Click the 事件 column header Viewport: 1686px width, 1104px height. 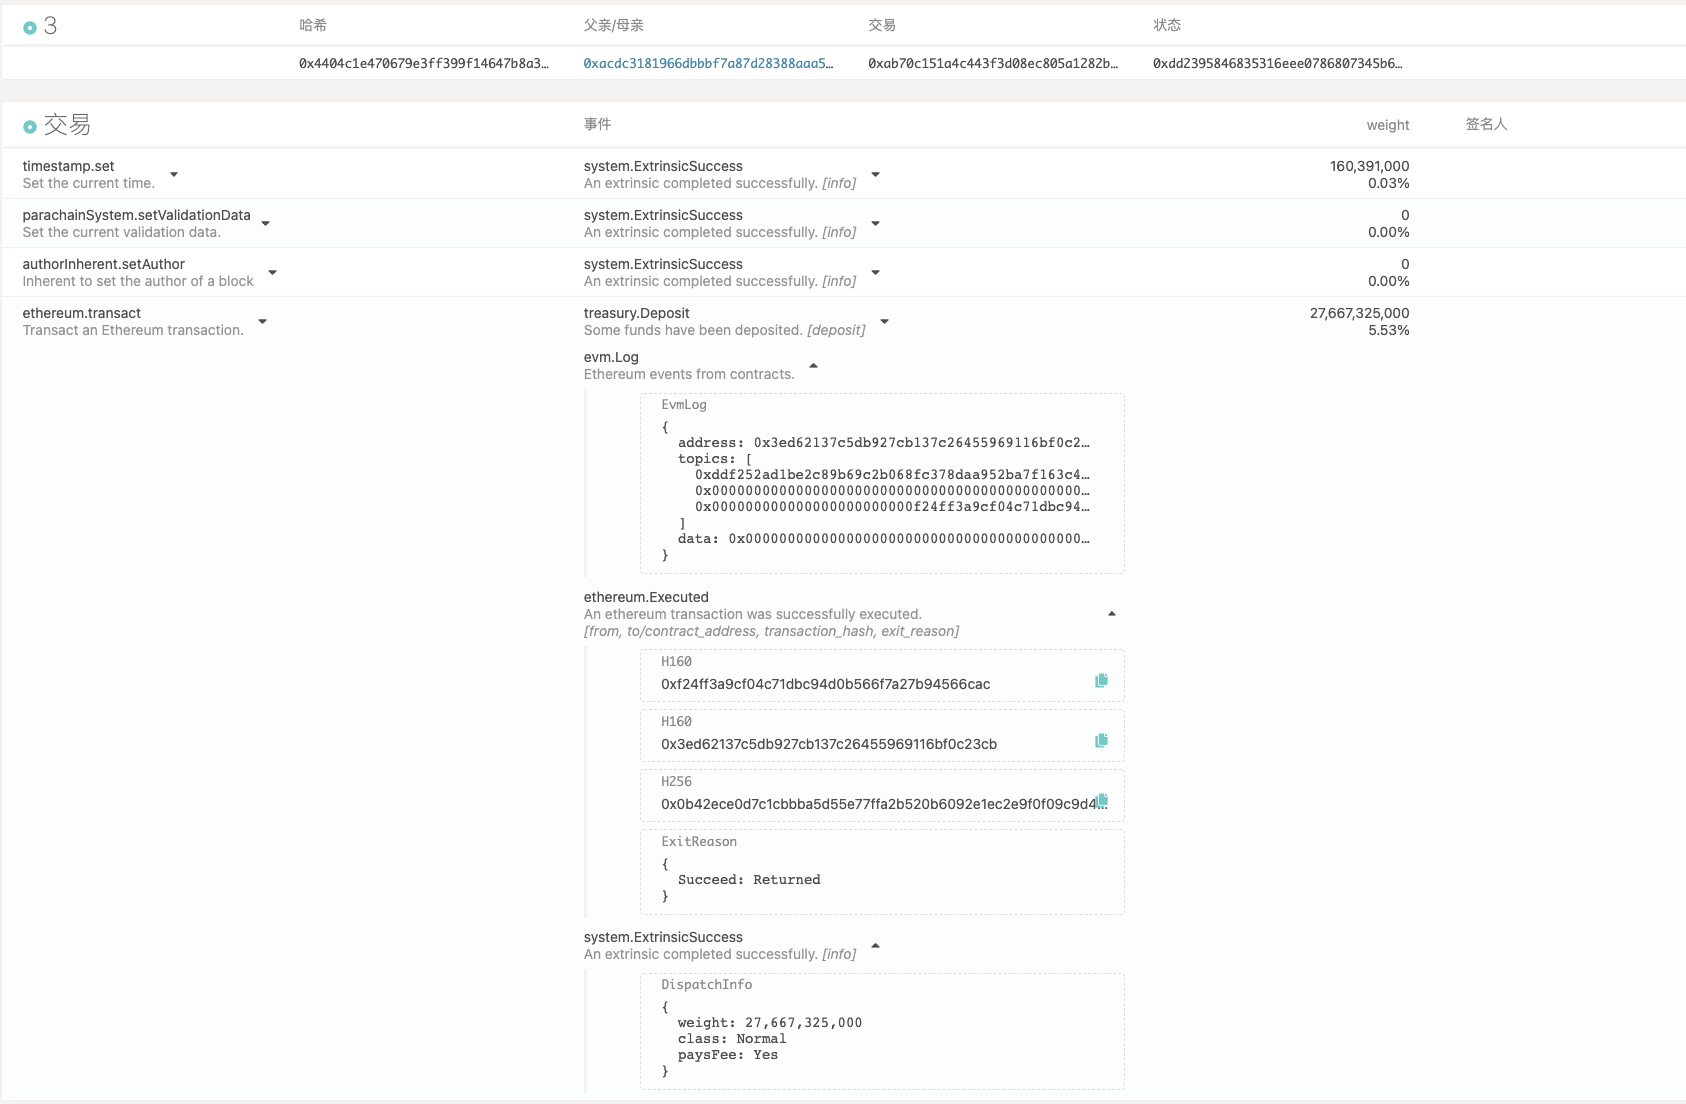tap(597, 124)
